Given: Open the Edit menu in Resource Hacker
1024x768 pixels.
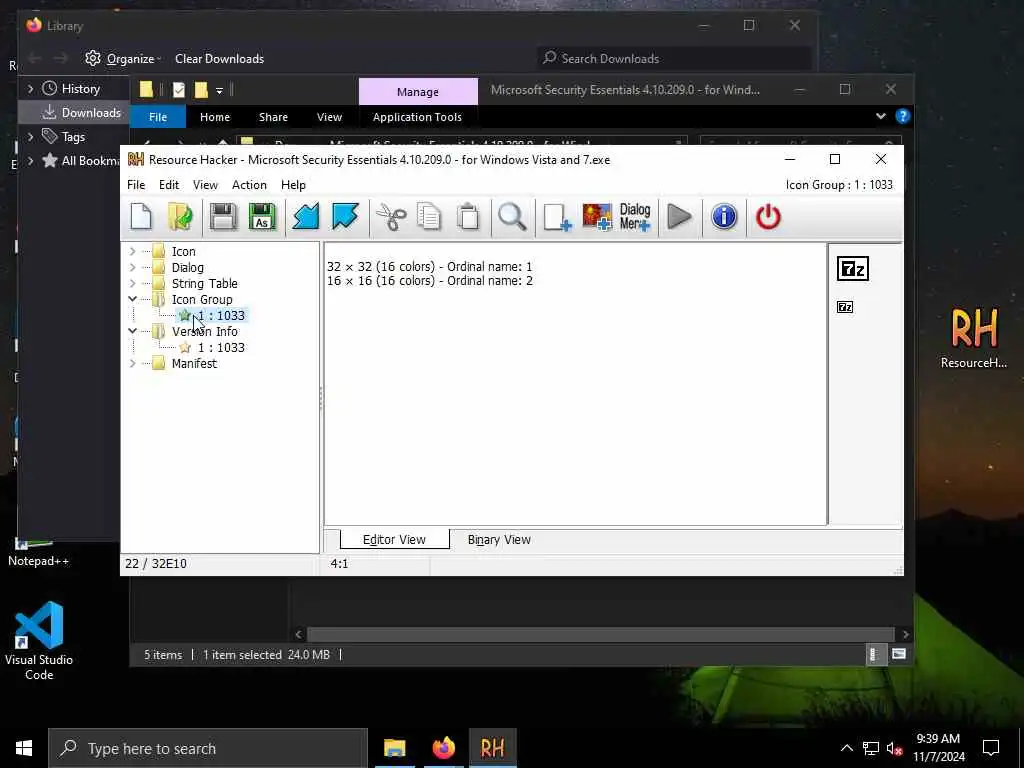Looking at the screenshot, I should coord(168,185).
